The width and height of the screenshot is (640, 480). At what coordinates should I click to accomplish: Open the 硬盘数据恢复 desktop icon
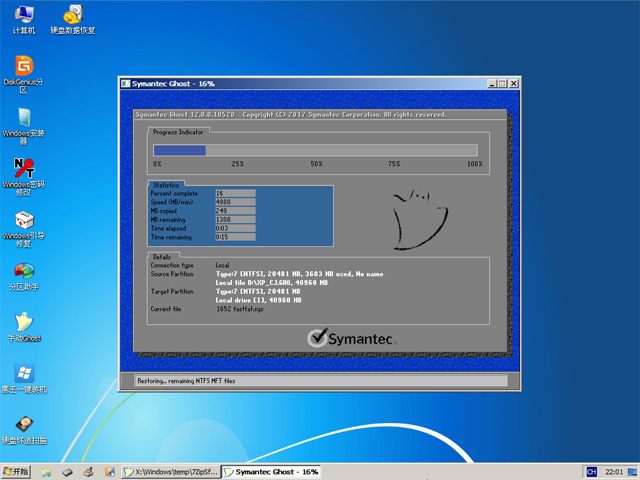(73, 16)
